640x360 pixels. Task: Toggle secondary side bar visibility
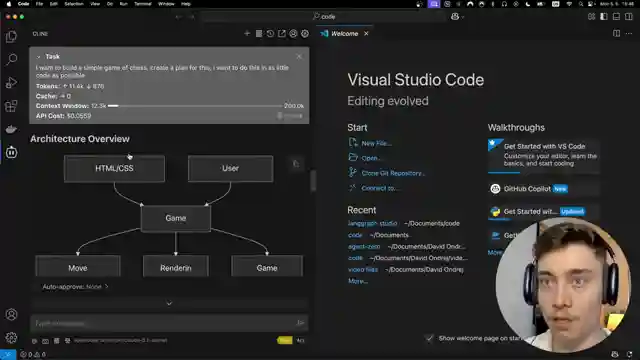(x=629, y=17)
